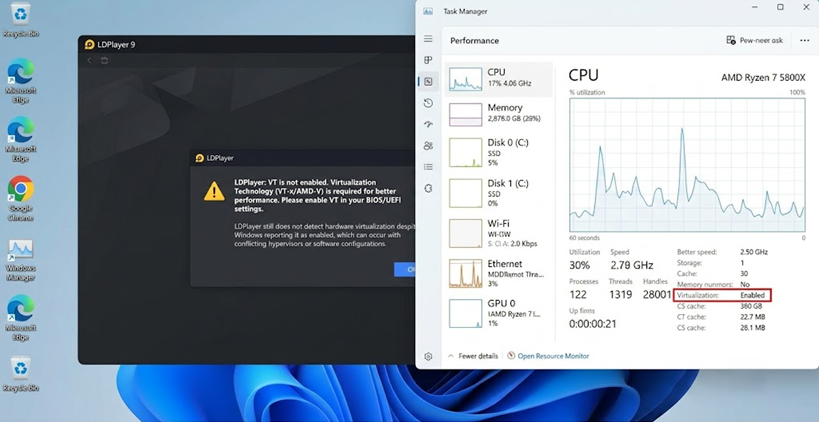Screen dimensions: 819x422
Task: Click the yellow warning triangle in LDPlayer dialog
Action: [214, 191]
